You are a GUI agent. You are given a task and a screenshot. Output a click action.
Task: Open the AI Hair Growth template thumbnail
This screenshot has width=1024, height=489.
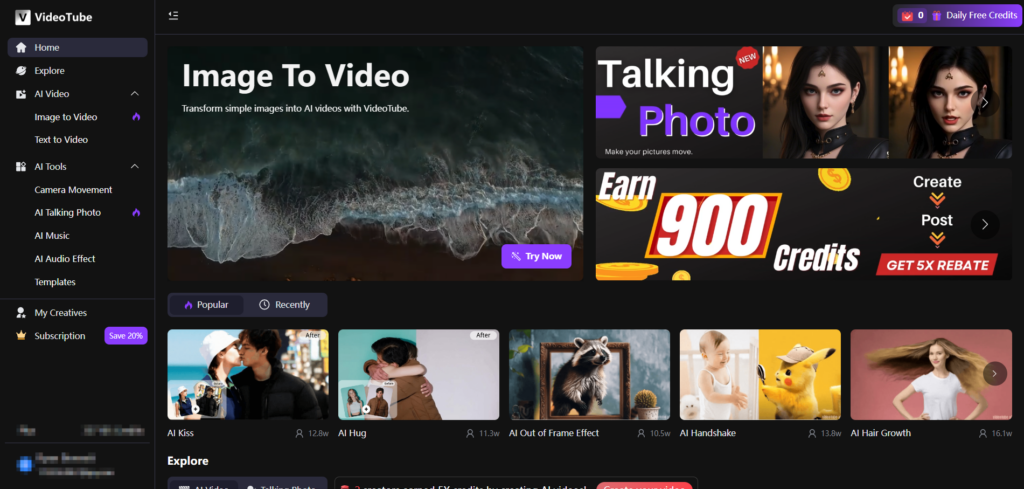(x=931, y=374)
